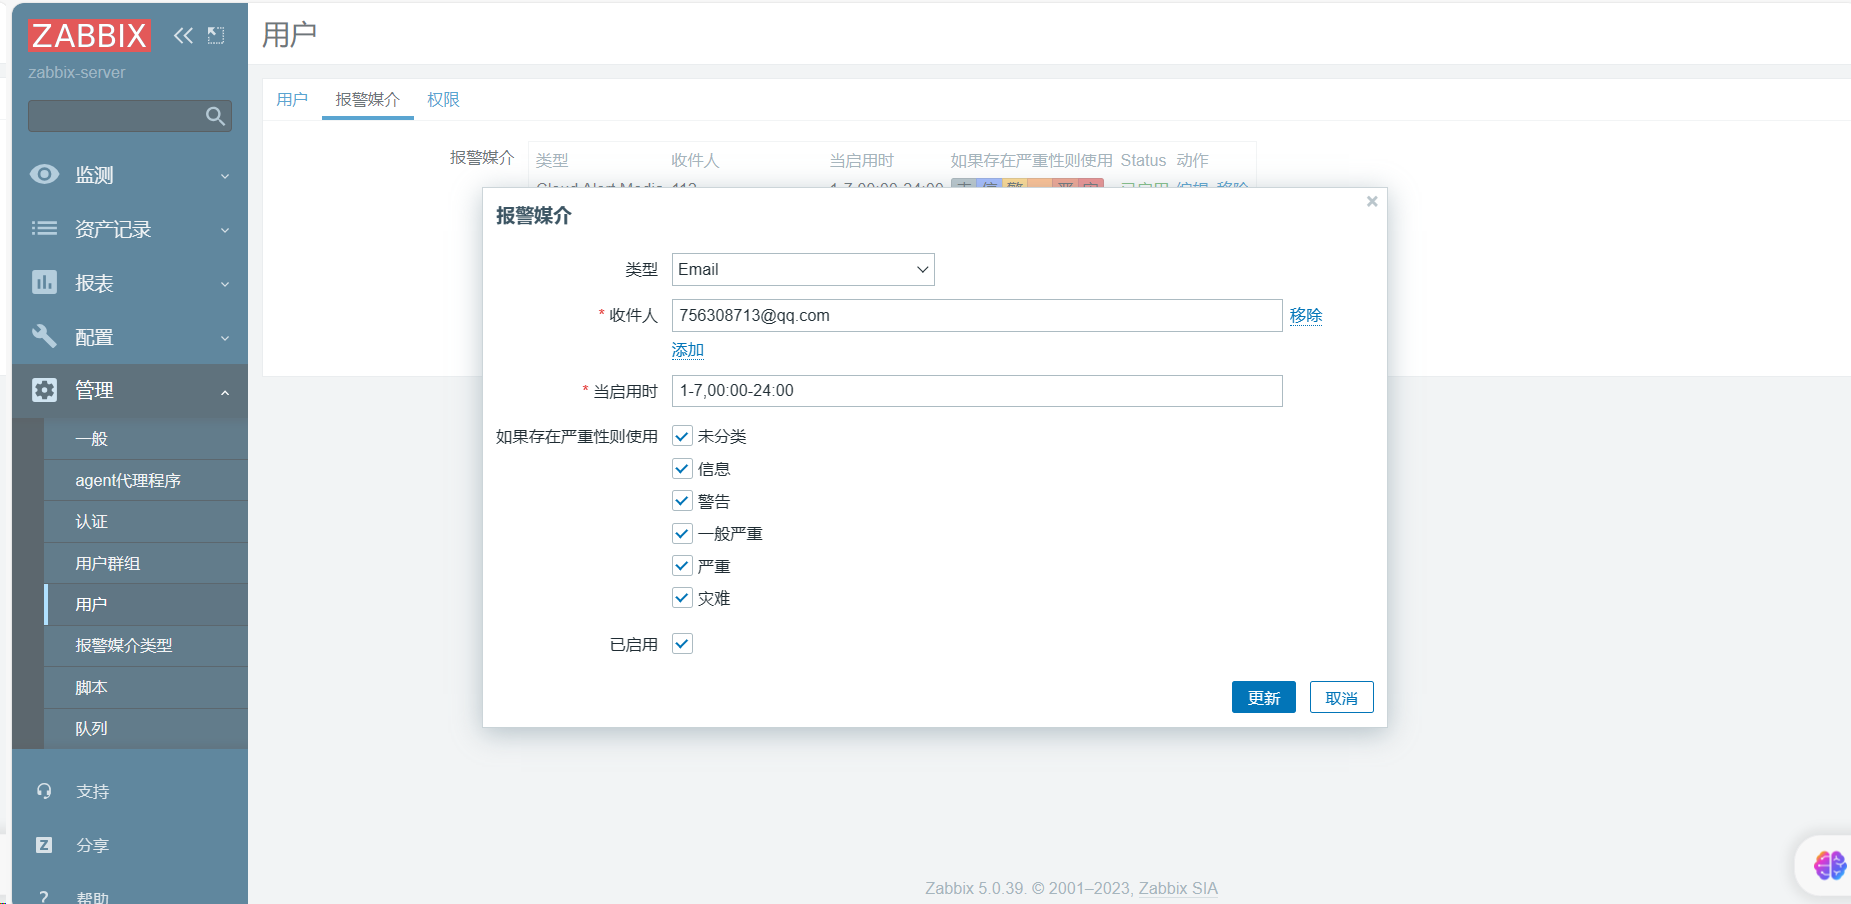Viewport: 1851px width, 904px height.
Task: Expand the 资产记录 menu chevron
Action: coord(225,230)
